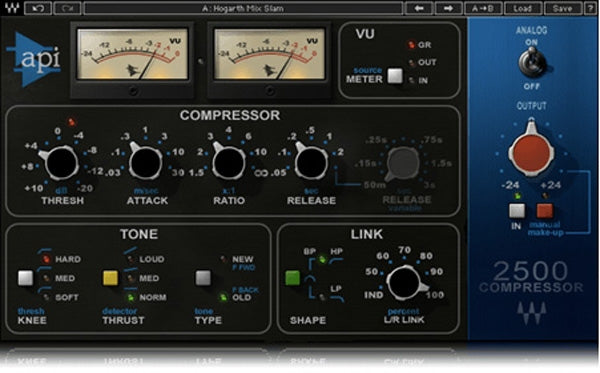Click the -24 output label
Image resolution: width=600 pixels, height=373 pixels.
pos(510,185)
